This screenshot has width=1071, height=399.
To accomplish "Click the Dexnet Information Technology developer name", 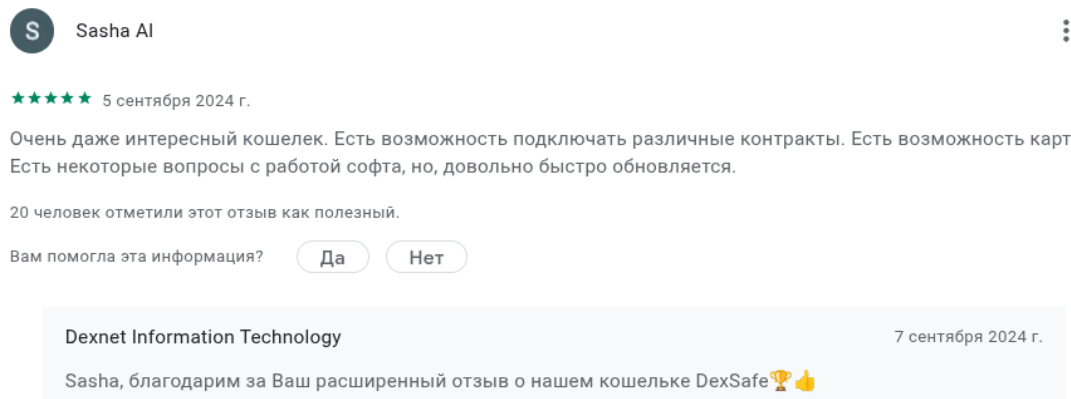I will coord(204,337).
